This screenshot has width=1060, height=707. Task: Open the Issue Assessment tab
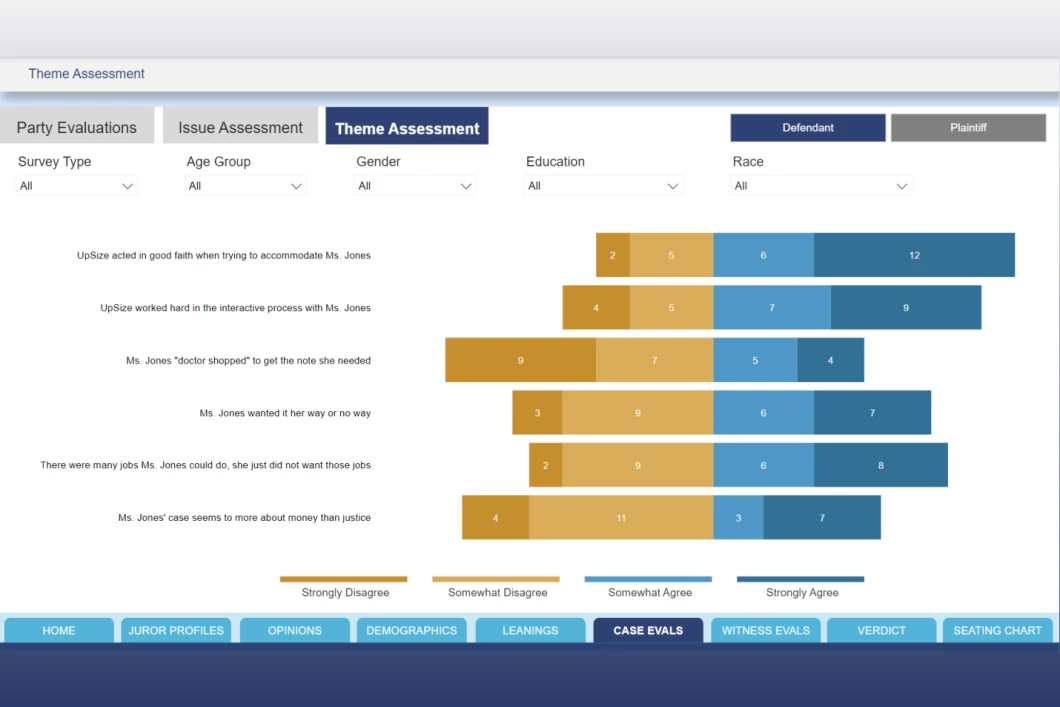tap(240, 127)
